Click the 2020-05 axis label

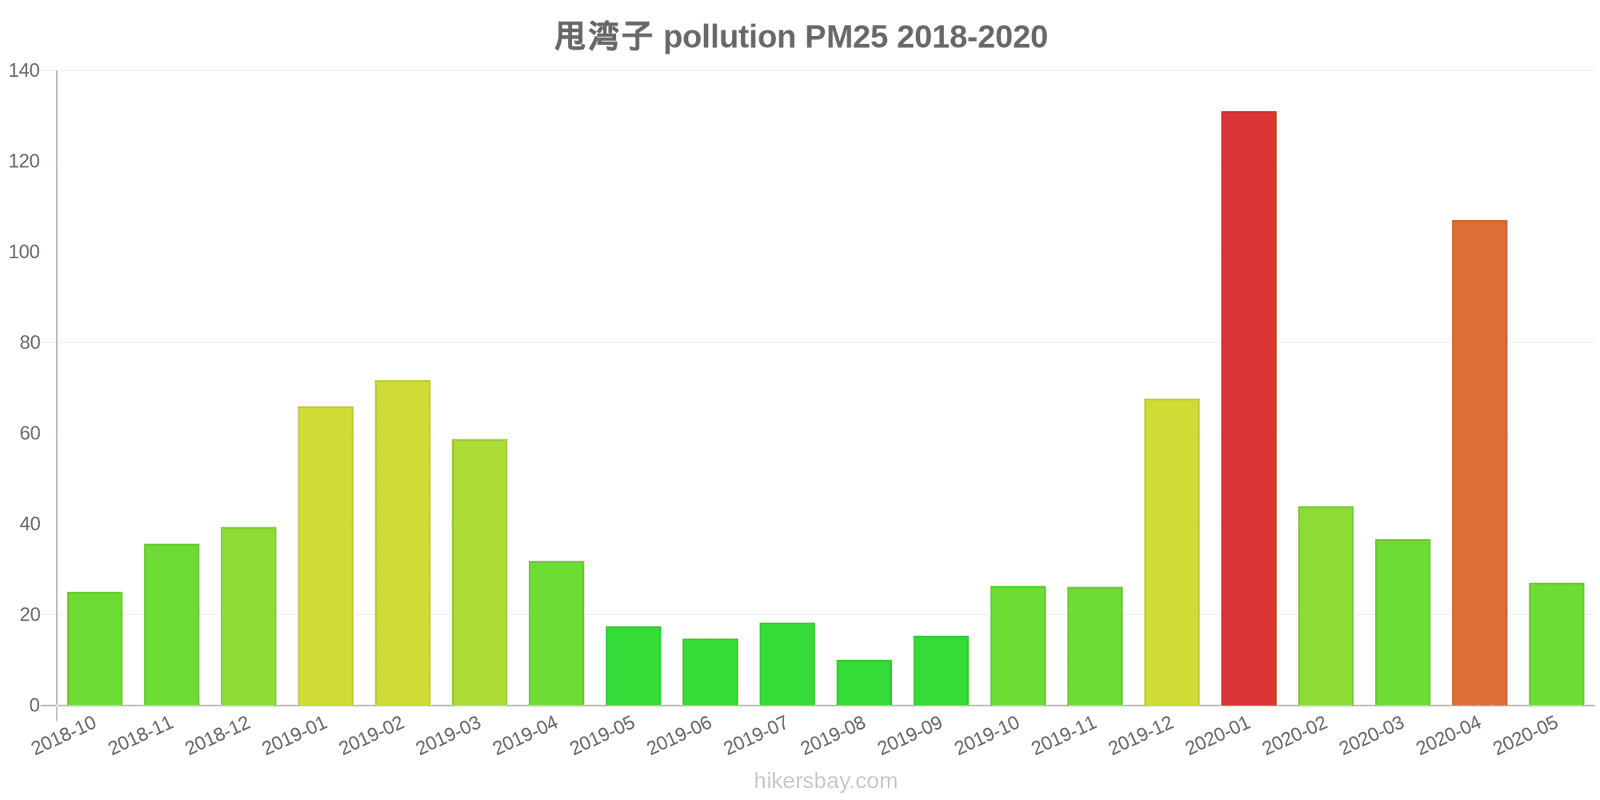pos(1527,736)
